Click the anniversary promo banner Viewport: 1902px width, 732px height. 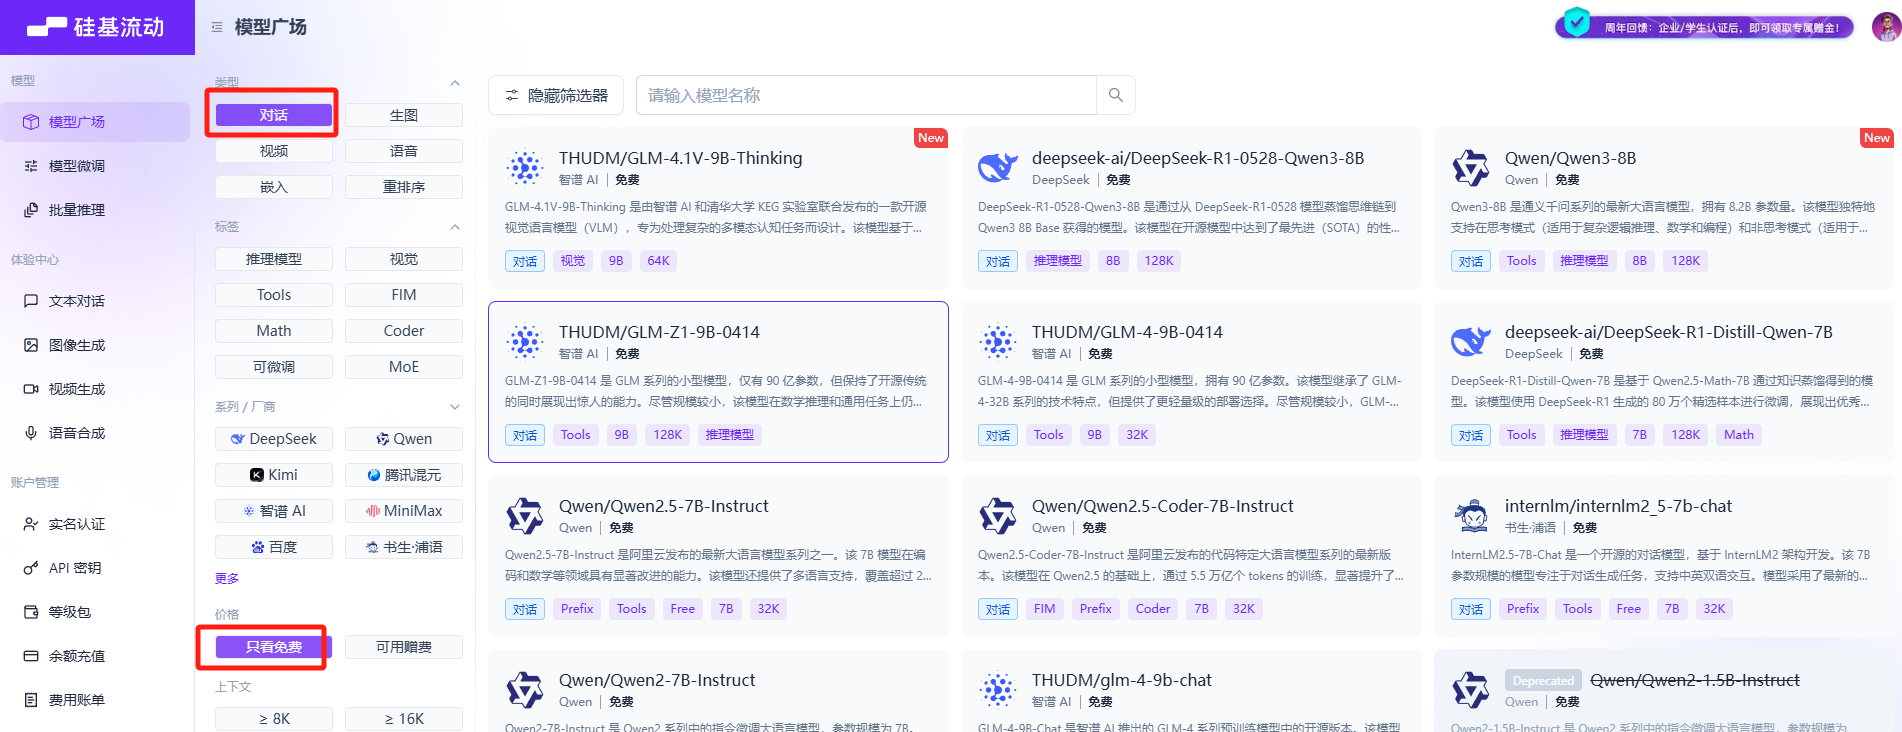[x=1705, y=27]
